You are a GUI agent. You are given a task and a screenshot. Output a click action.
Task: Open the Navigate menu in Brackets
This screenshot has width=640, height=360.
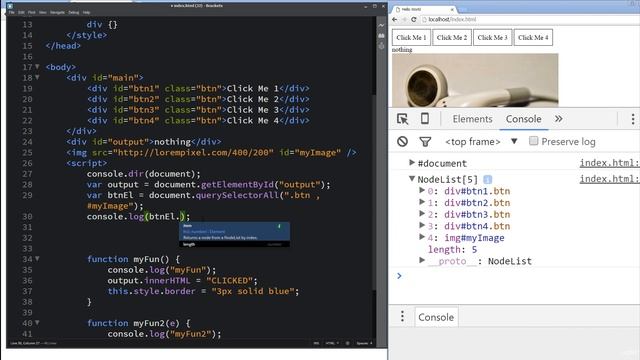[x=57, y=13]
